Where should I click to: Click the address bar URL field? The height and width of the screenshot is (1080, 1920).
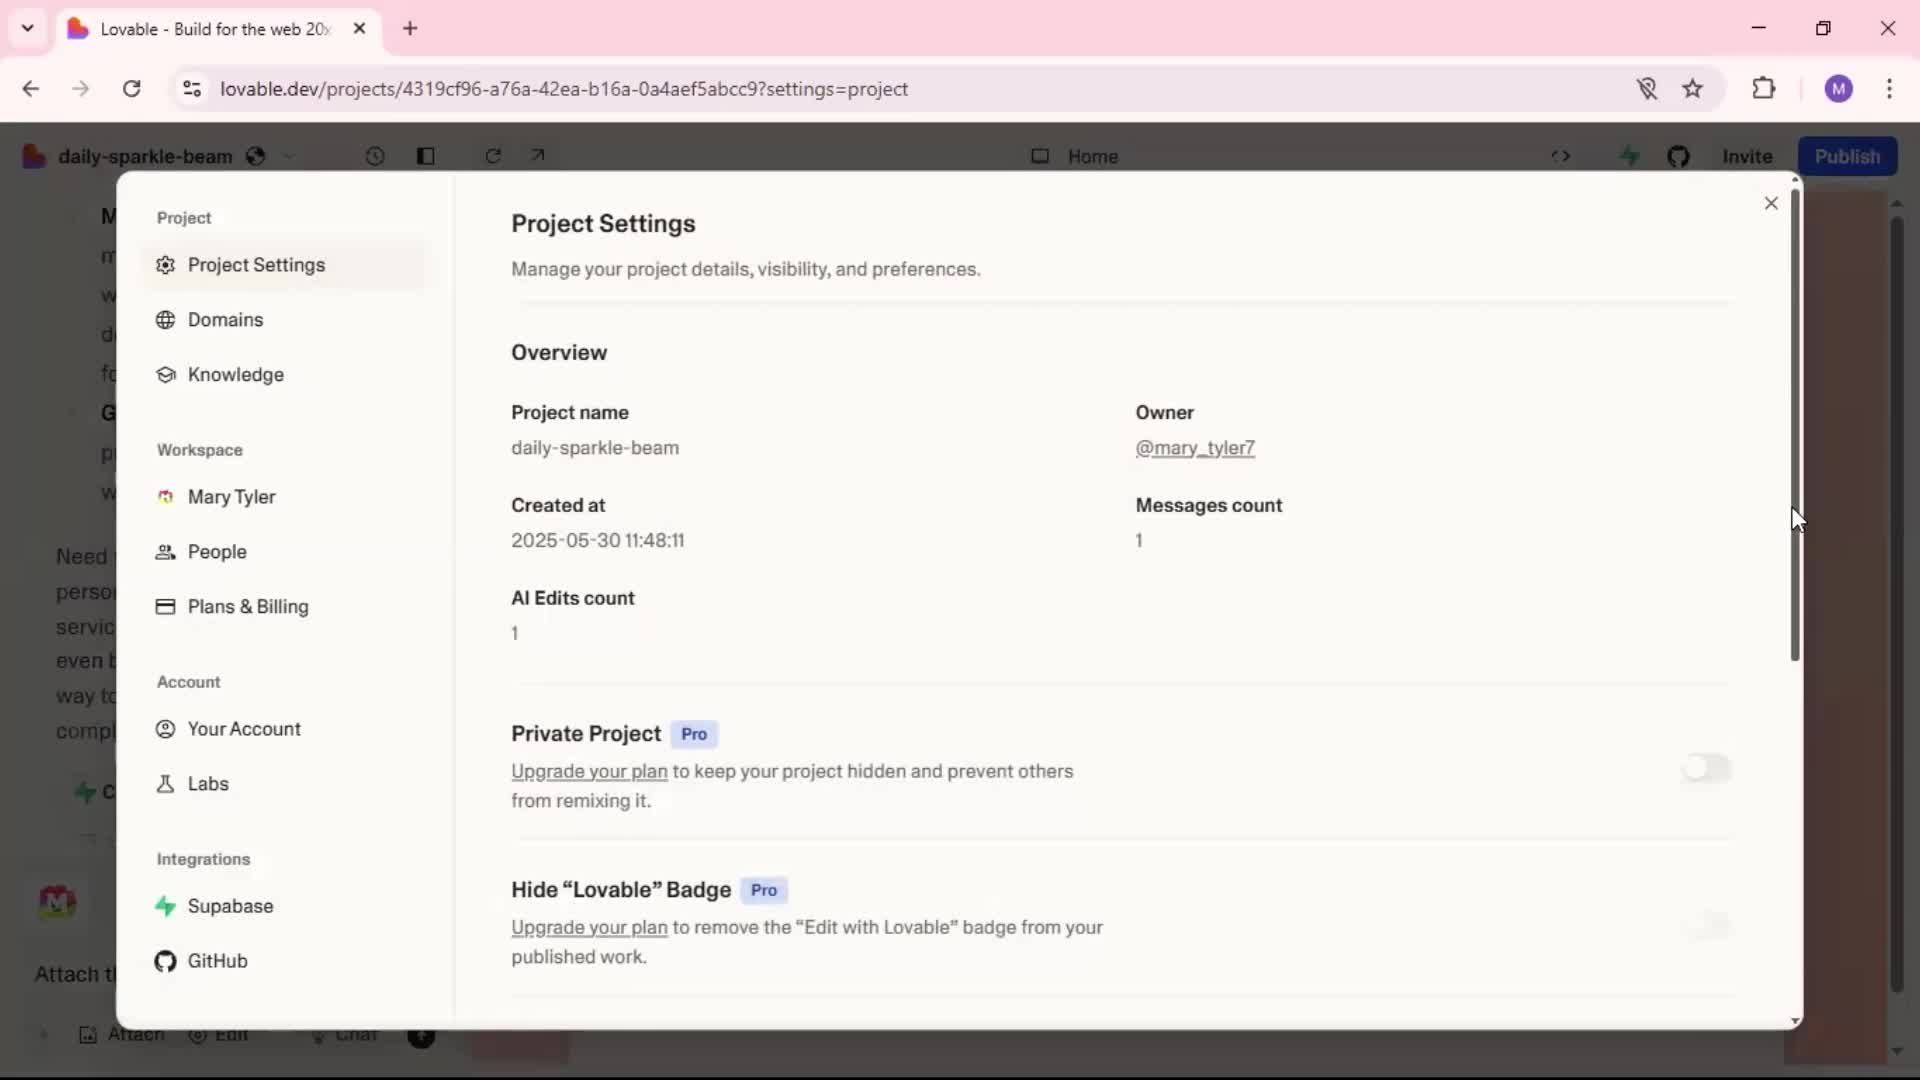pos(900,88)
